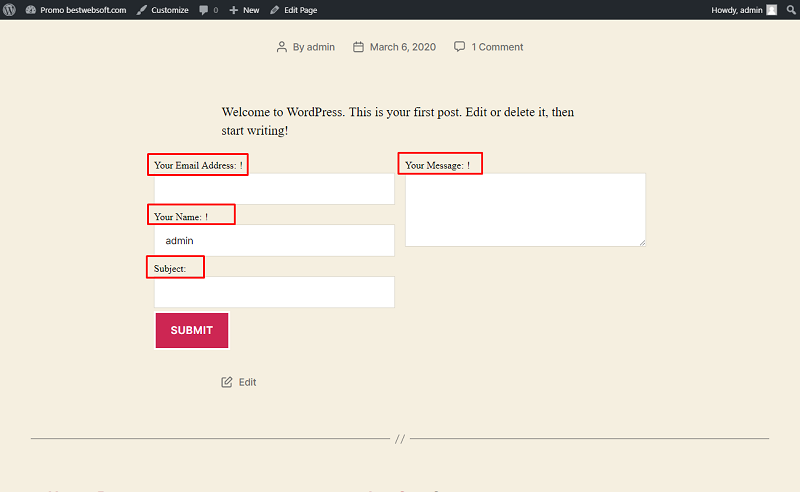Image resolution: width=800 pixels, height=492 pixels.
Task: Focus the Subject input field
Action: 274,292
